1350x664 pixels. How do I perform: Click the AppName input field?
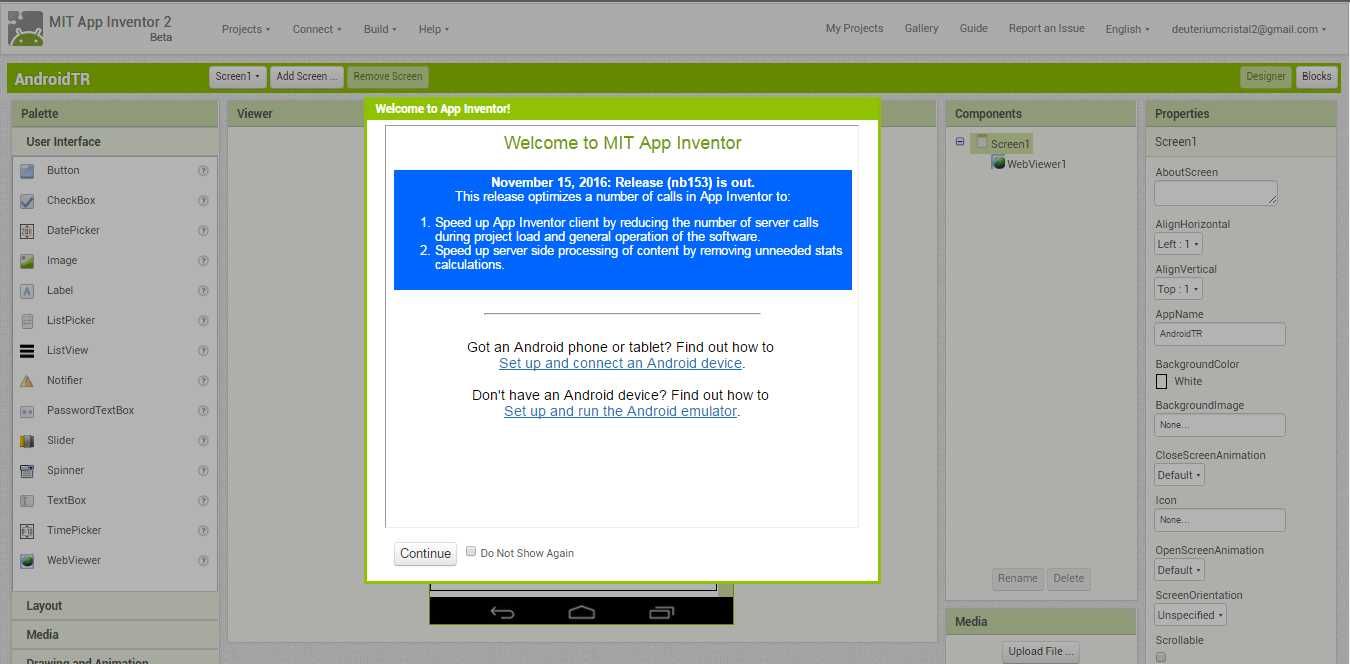coord(1220,334)
